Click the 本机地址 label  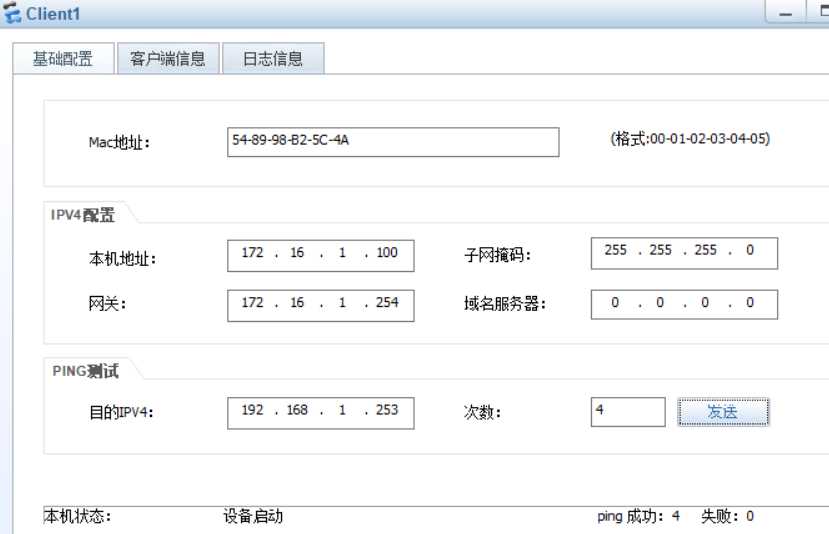(122, 259)
